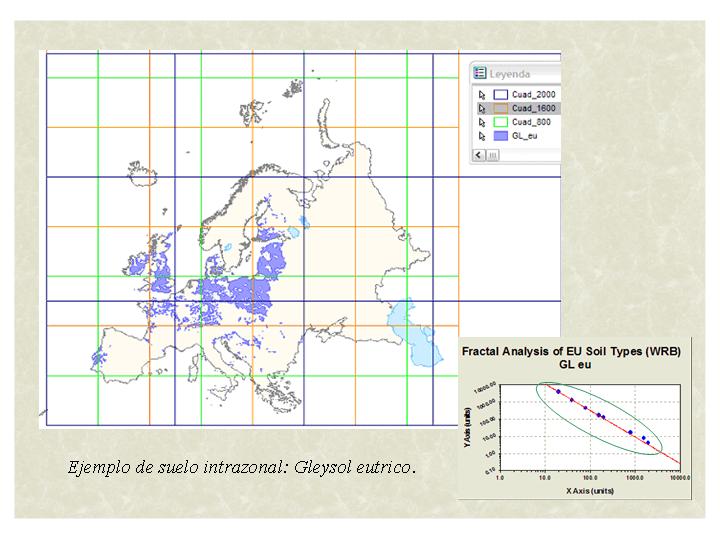Click the Cuad_2000 blue outline symbol

(500, 93)
